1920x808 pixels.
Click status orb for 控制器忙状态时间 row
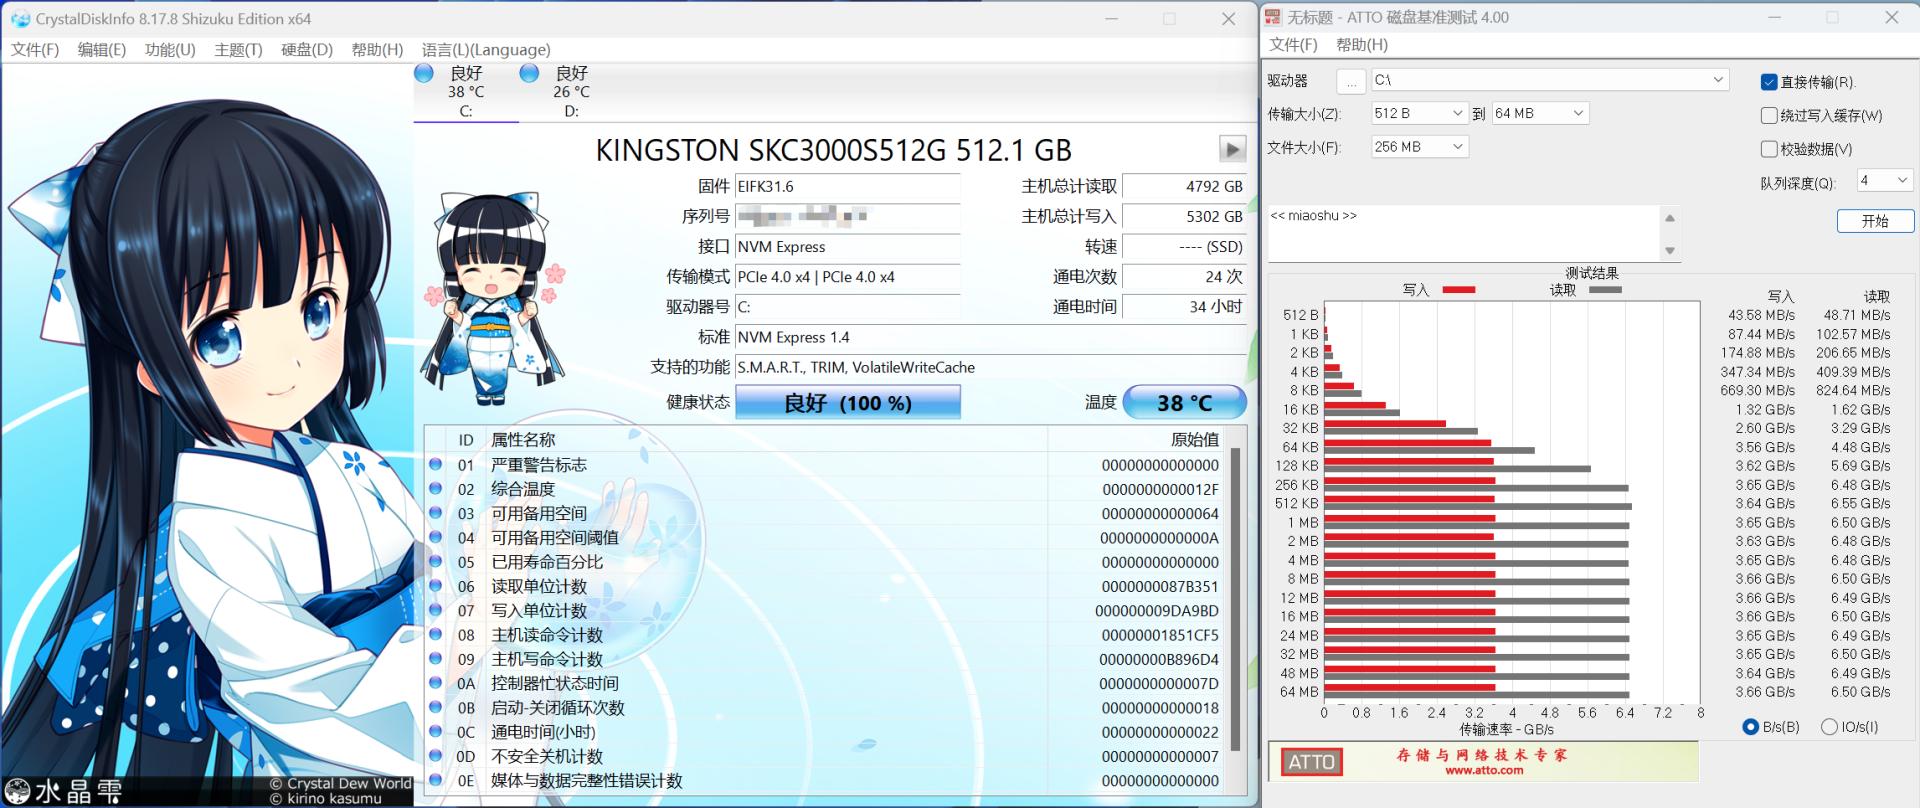[x=435, y=683]
